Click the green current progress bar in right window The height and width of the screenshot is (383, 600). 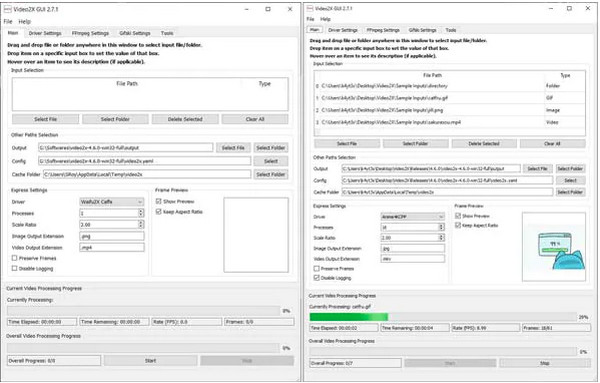pyautogui.click(x=443, y=317)
